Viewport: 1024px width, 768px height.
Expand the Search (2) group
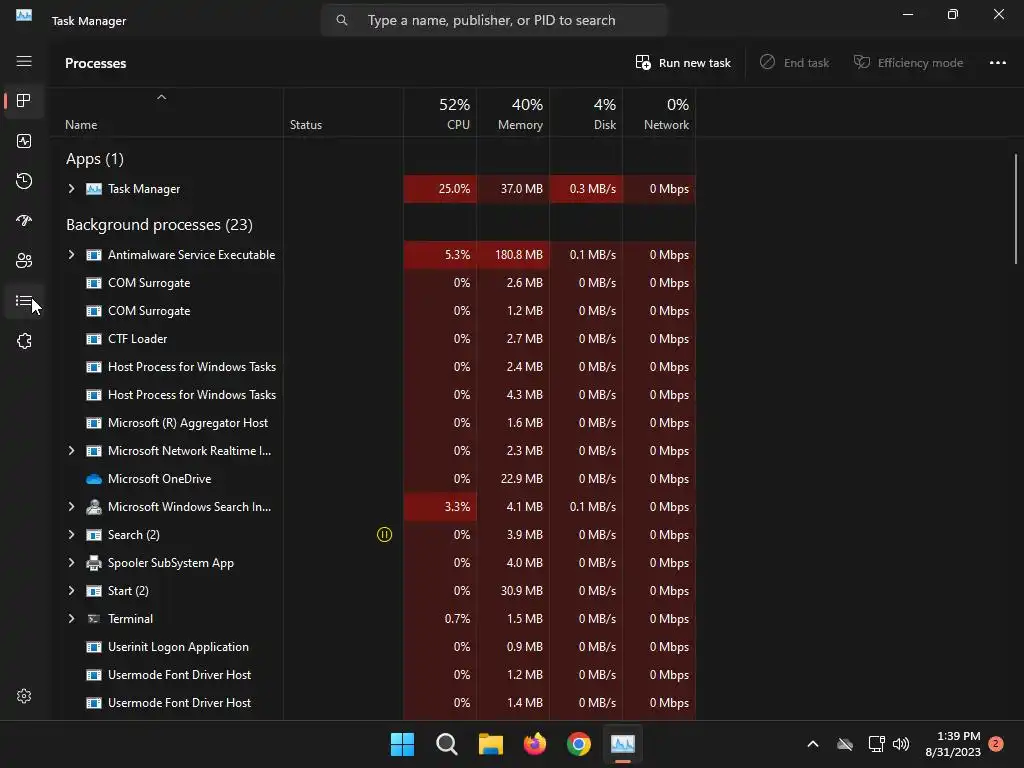(71, 535)
